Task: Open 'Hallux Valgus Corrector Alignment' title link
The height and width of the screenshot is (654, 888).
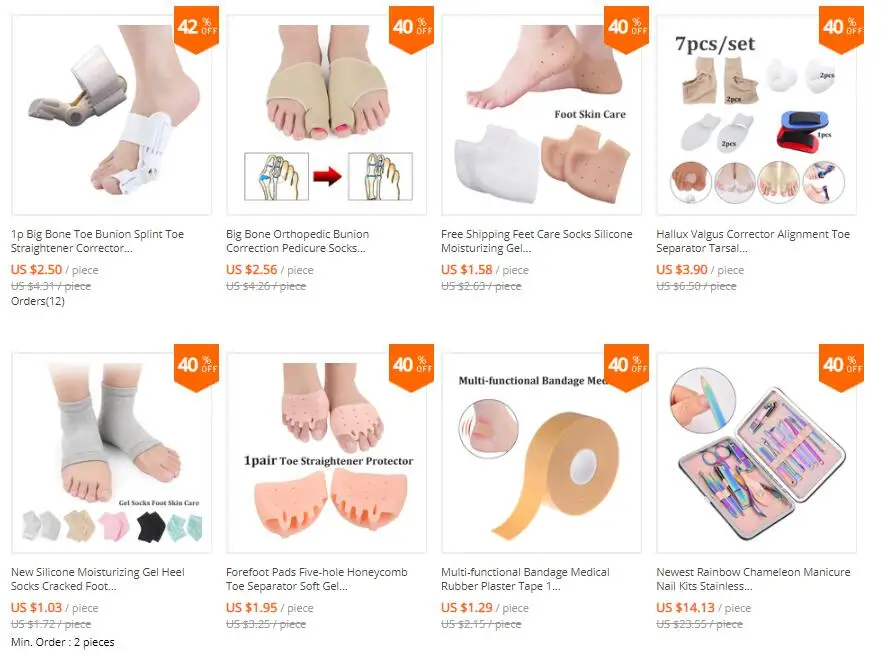Action: 753,241
